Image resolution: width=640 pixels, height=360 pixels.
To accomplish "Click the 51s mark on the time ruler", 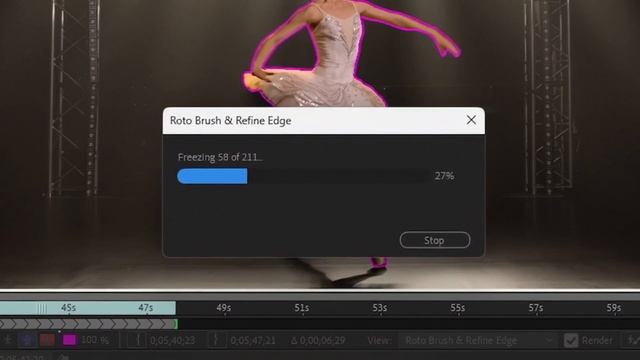I will pos(302,308).
